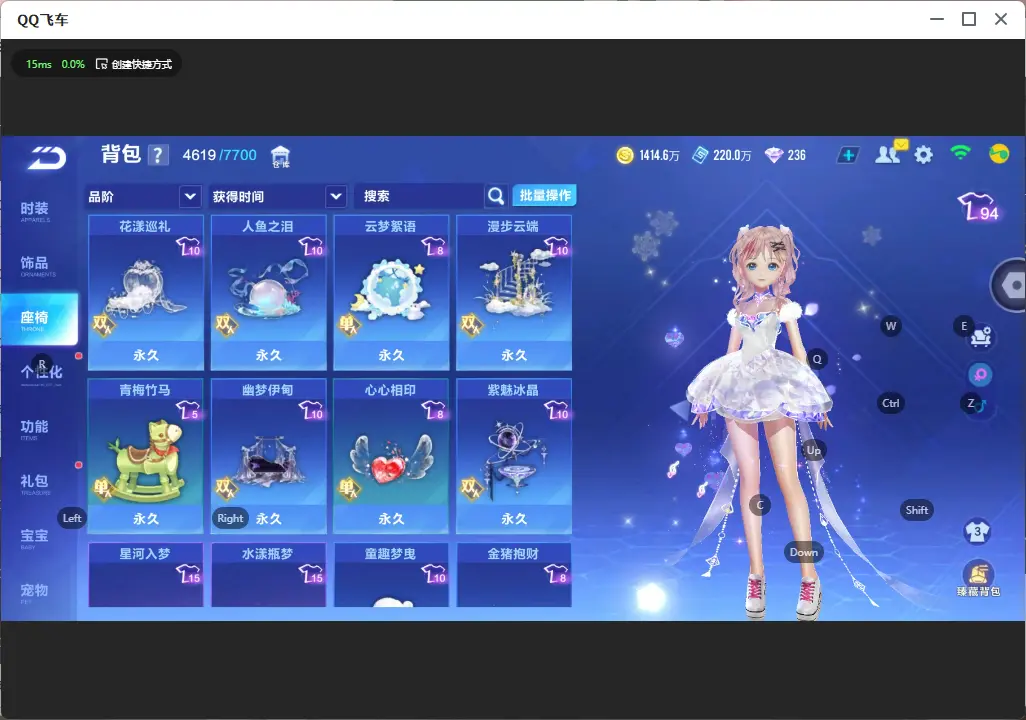This screenshot has width=1026, height=720.
Task: Click the yellow-green ball icon at top right
Action: pos(999,154)
